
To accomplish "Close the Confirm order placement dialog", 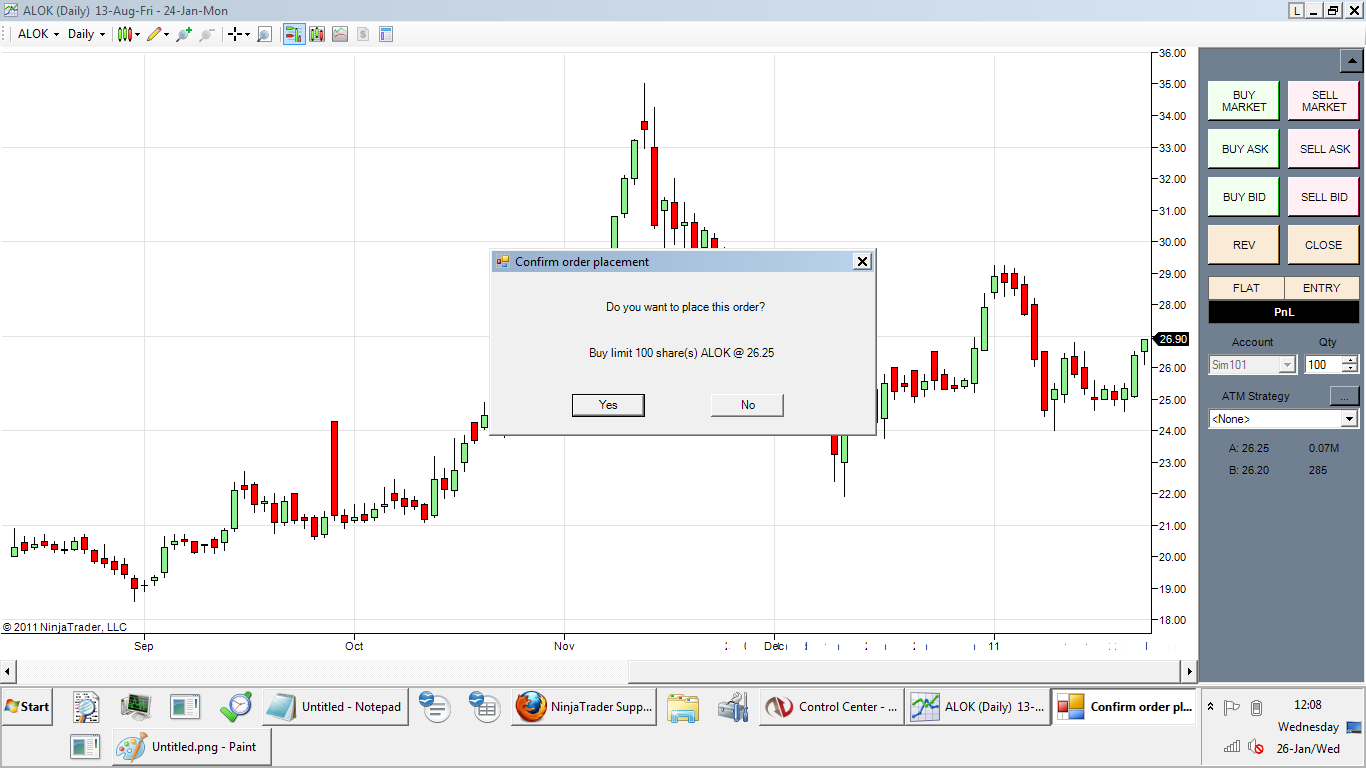I will click(862, 261).
